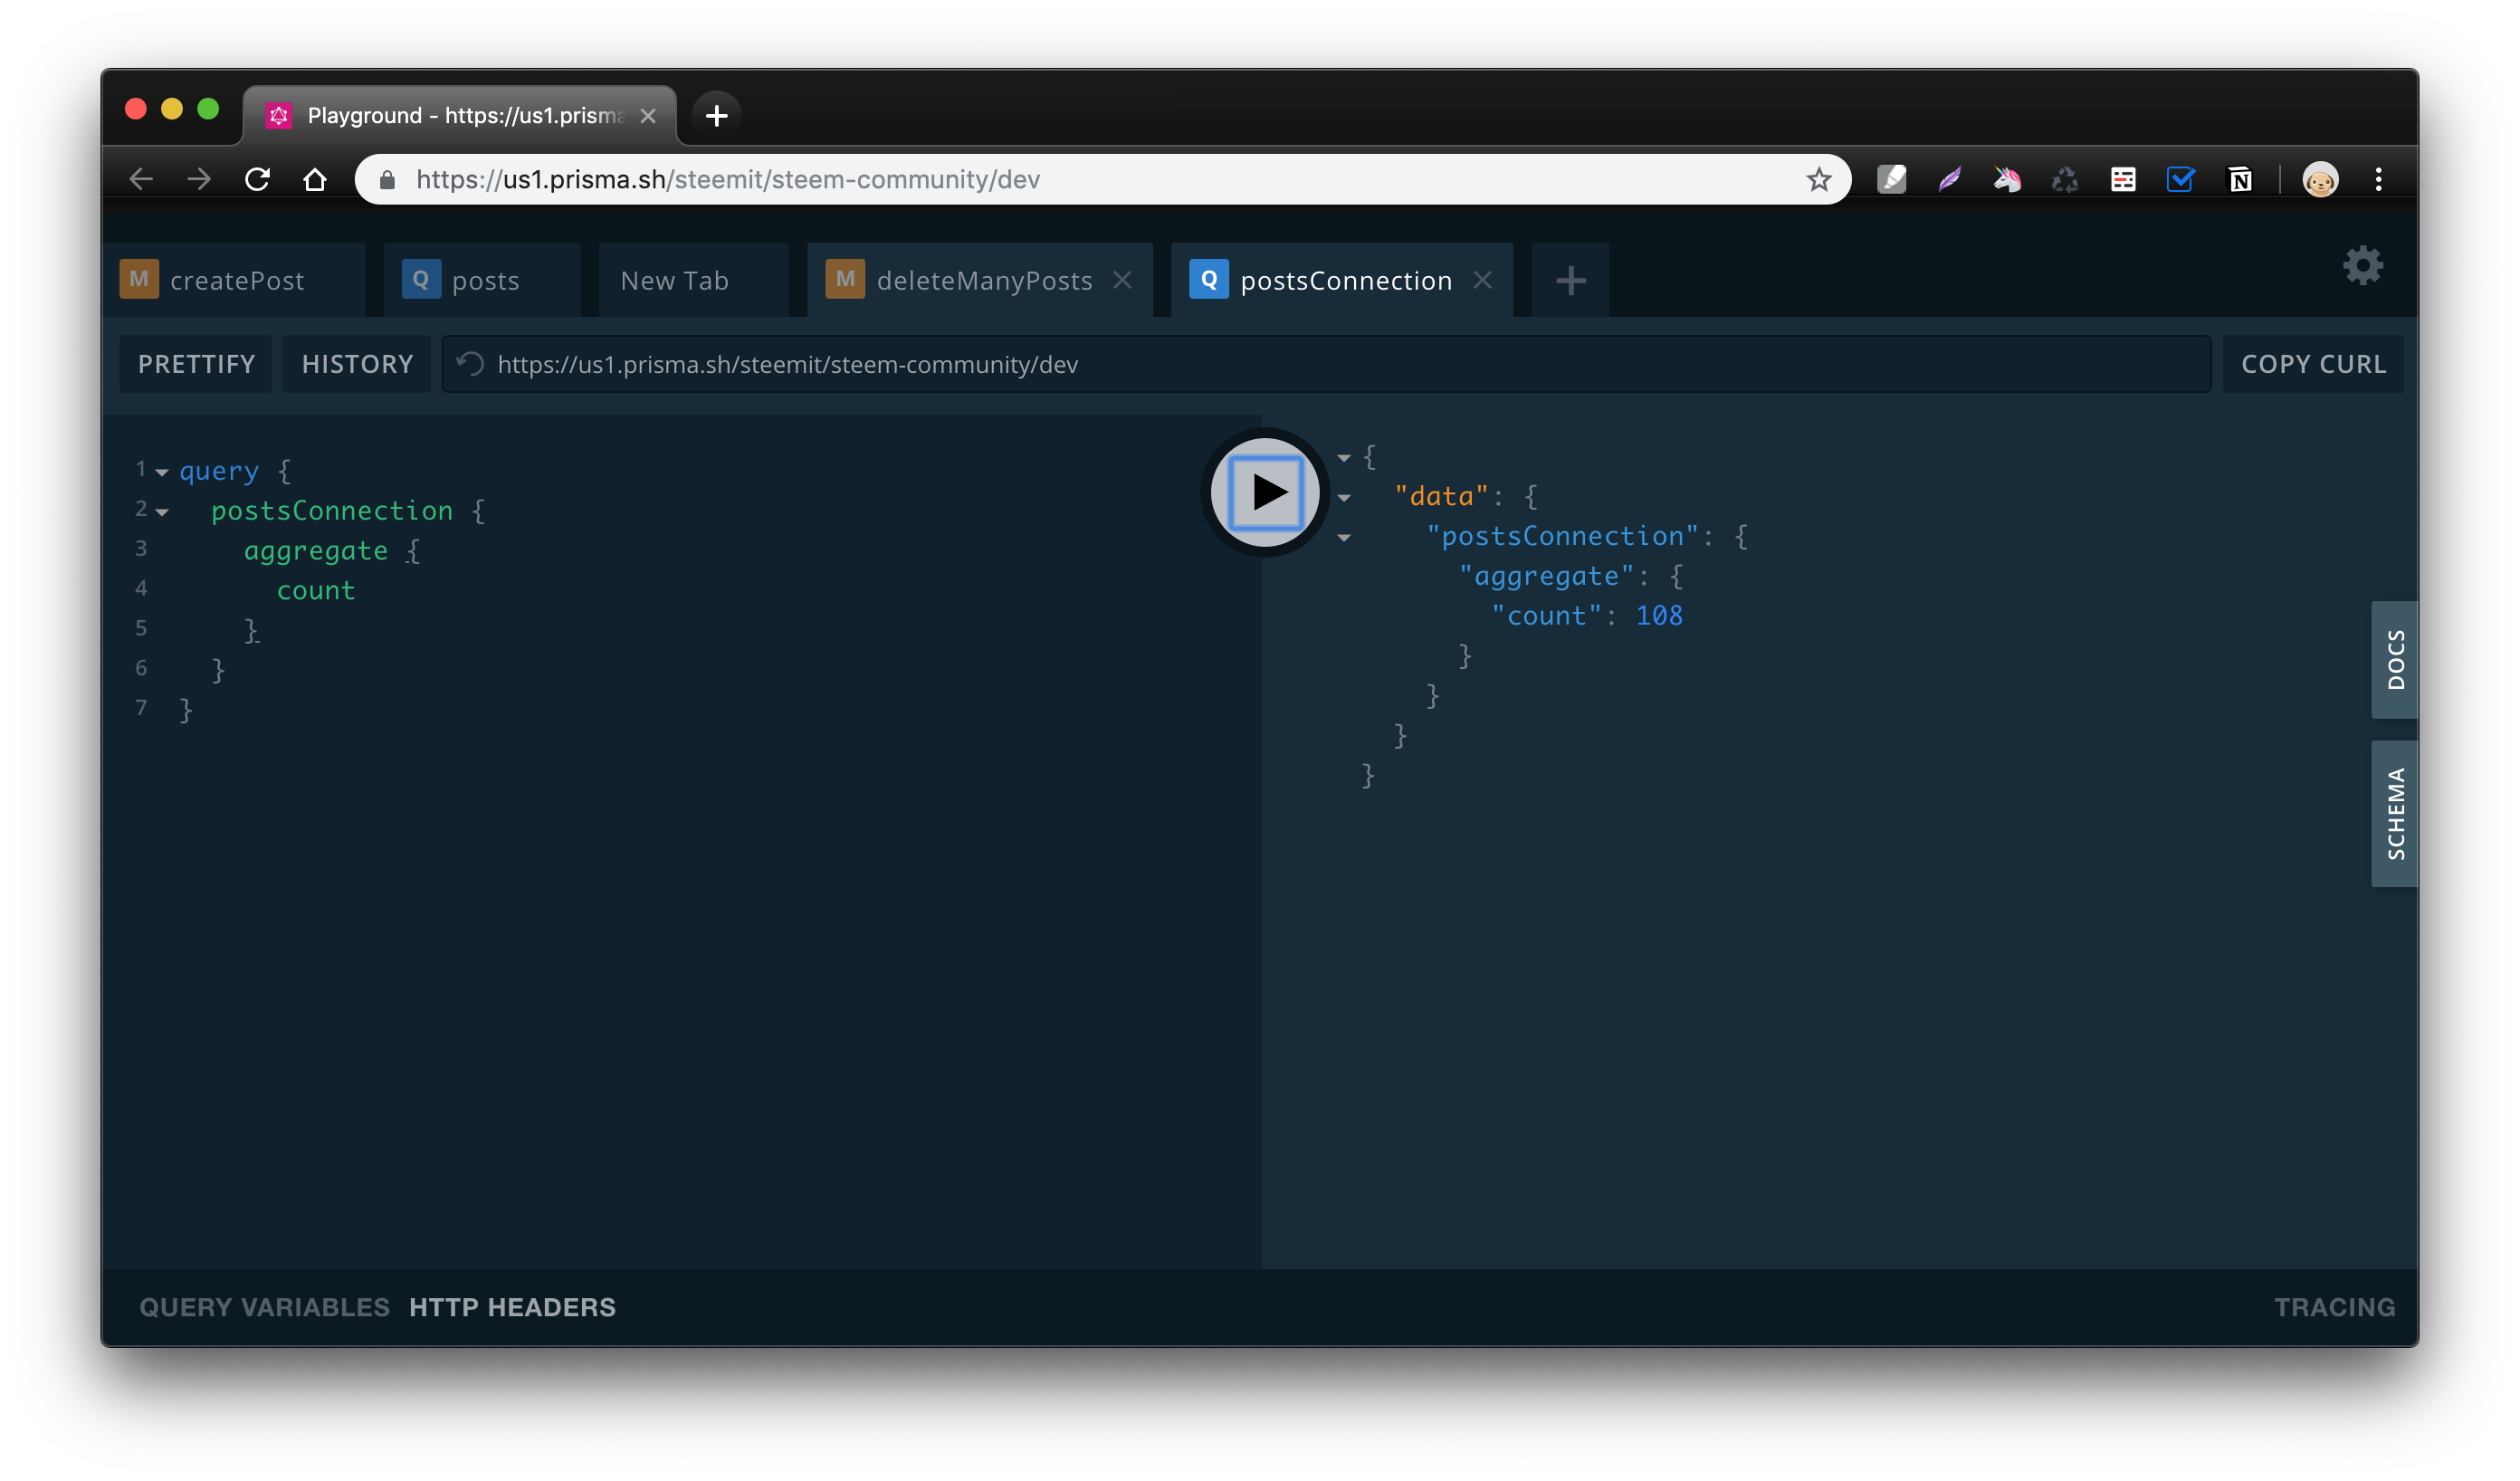2520x1481 pixels.
Task: Switch to the posts query tab
Action: point(485,281)
